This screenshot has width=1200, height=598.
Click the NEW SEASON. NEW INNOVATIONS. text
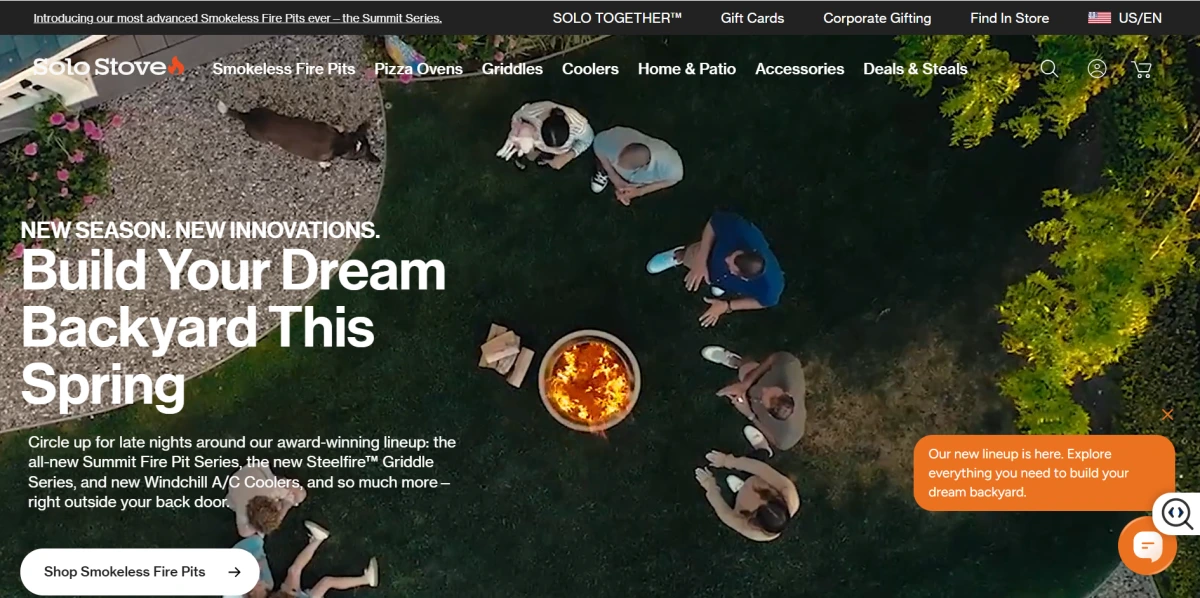point(200,230)
